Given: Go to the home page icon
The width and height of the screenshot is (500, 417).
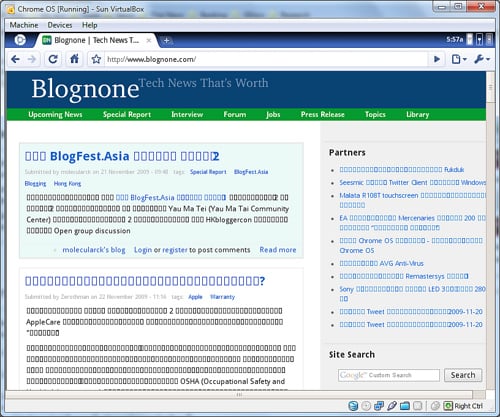Looking at the screenshot, I should pos(74,59).
